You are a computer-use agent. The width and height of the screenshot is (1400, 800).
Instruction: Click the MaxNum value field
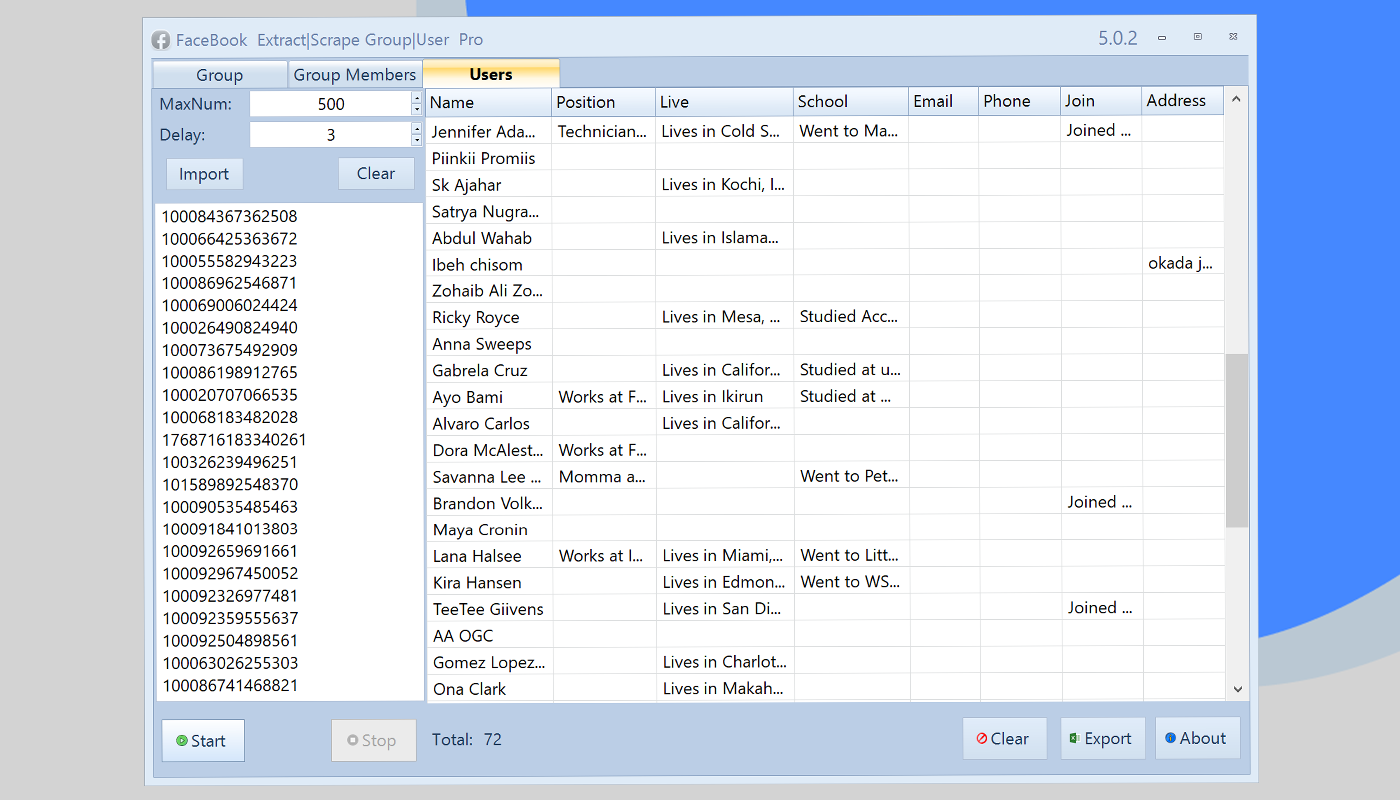click(330, 104)
